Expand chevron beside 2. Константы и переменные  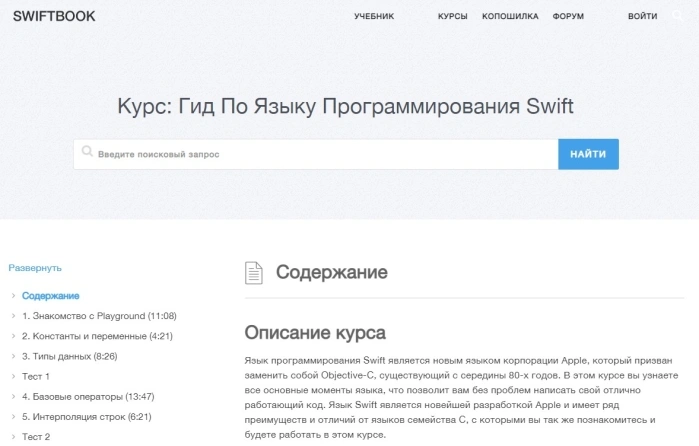[x=13, y=335]
